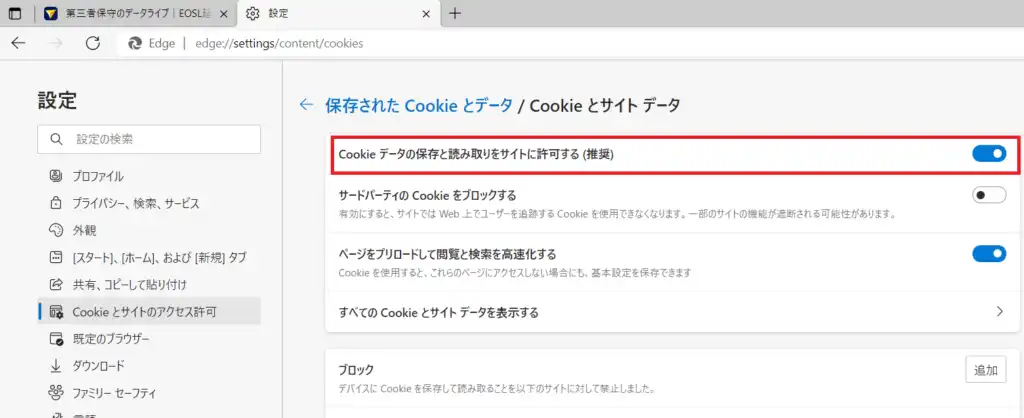1024x418 pixels.
Task: Click the 追加 button in ブロック section
Action: click(x=985, y=370)
